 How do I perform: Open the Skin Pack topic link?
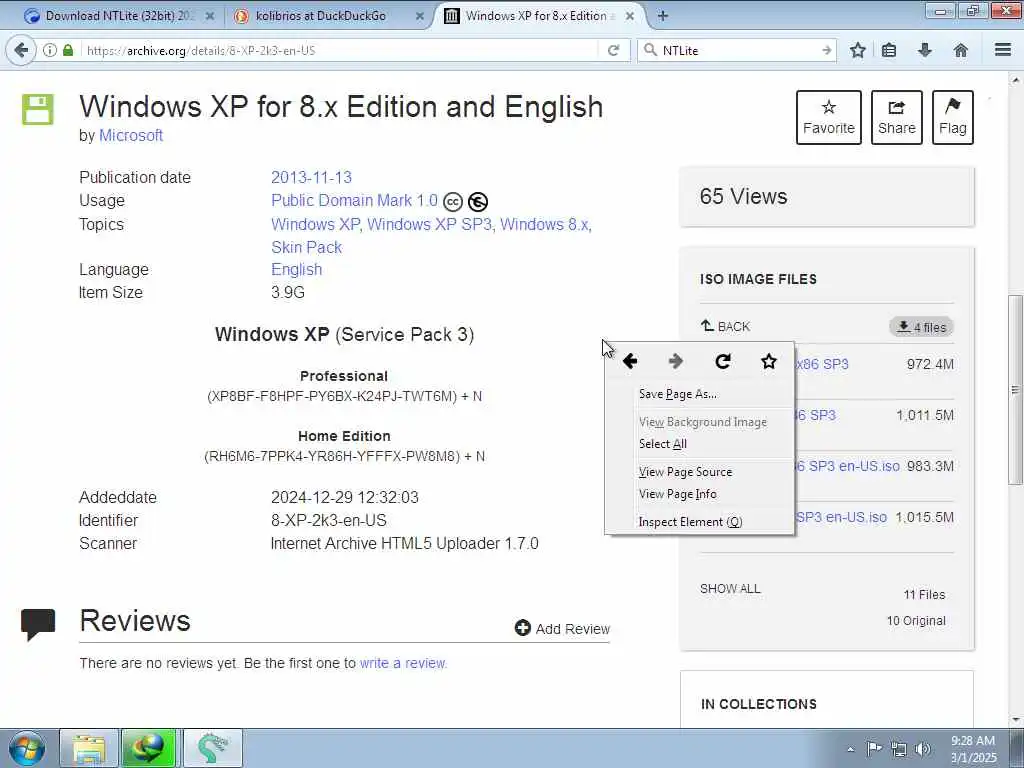307,248
